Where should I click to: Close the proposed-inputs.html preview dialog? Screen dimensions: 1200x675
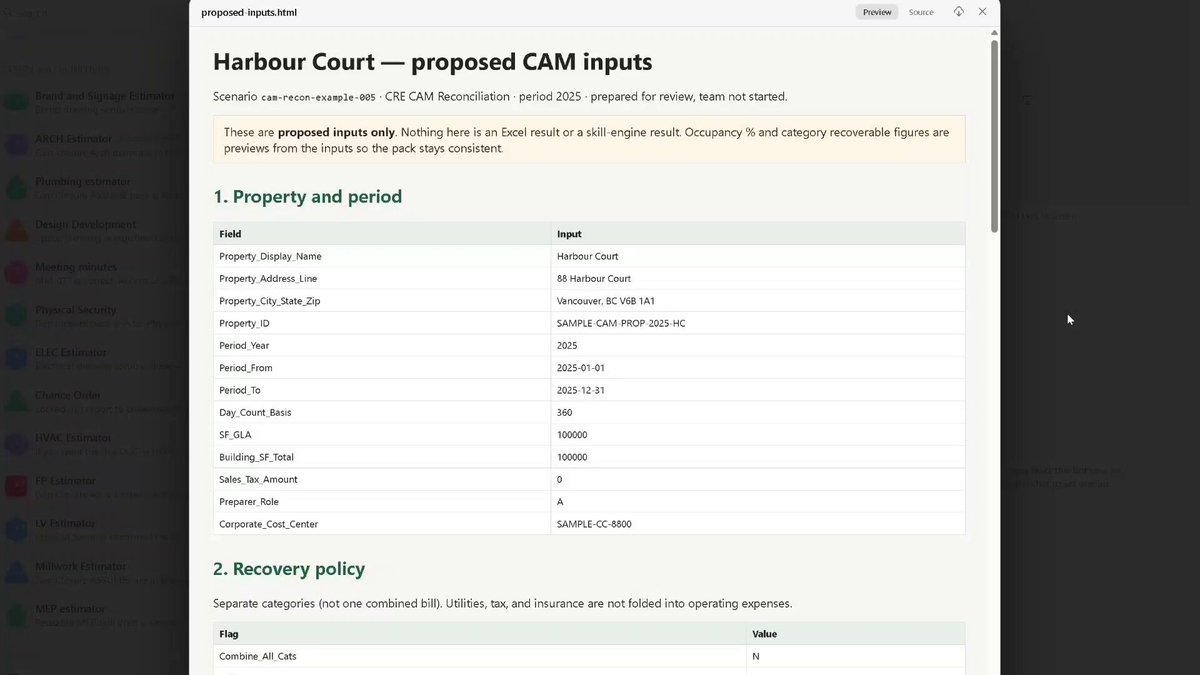pos(982,12)
